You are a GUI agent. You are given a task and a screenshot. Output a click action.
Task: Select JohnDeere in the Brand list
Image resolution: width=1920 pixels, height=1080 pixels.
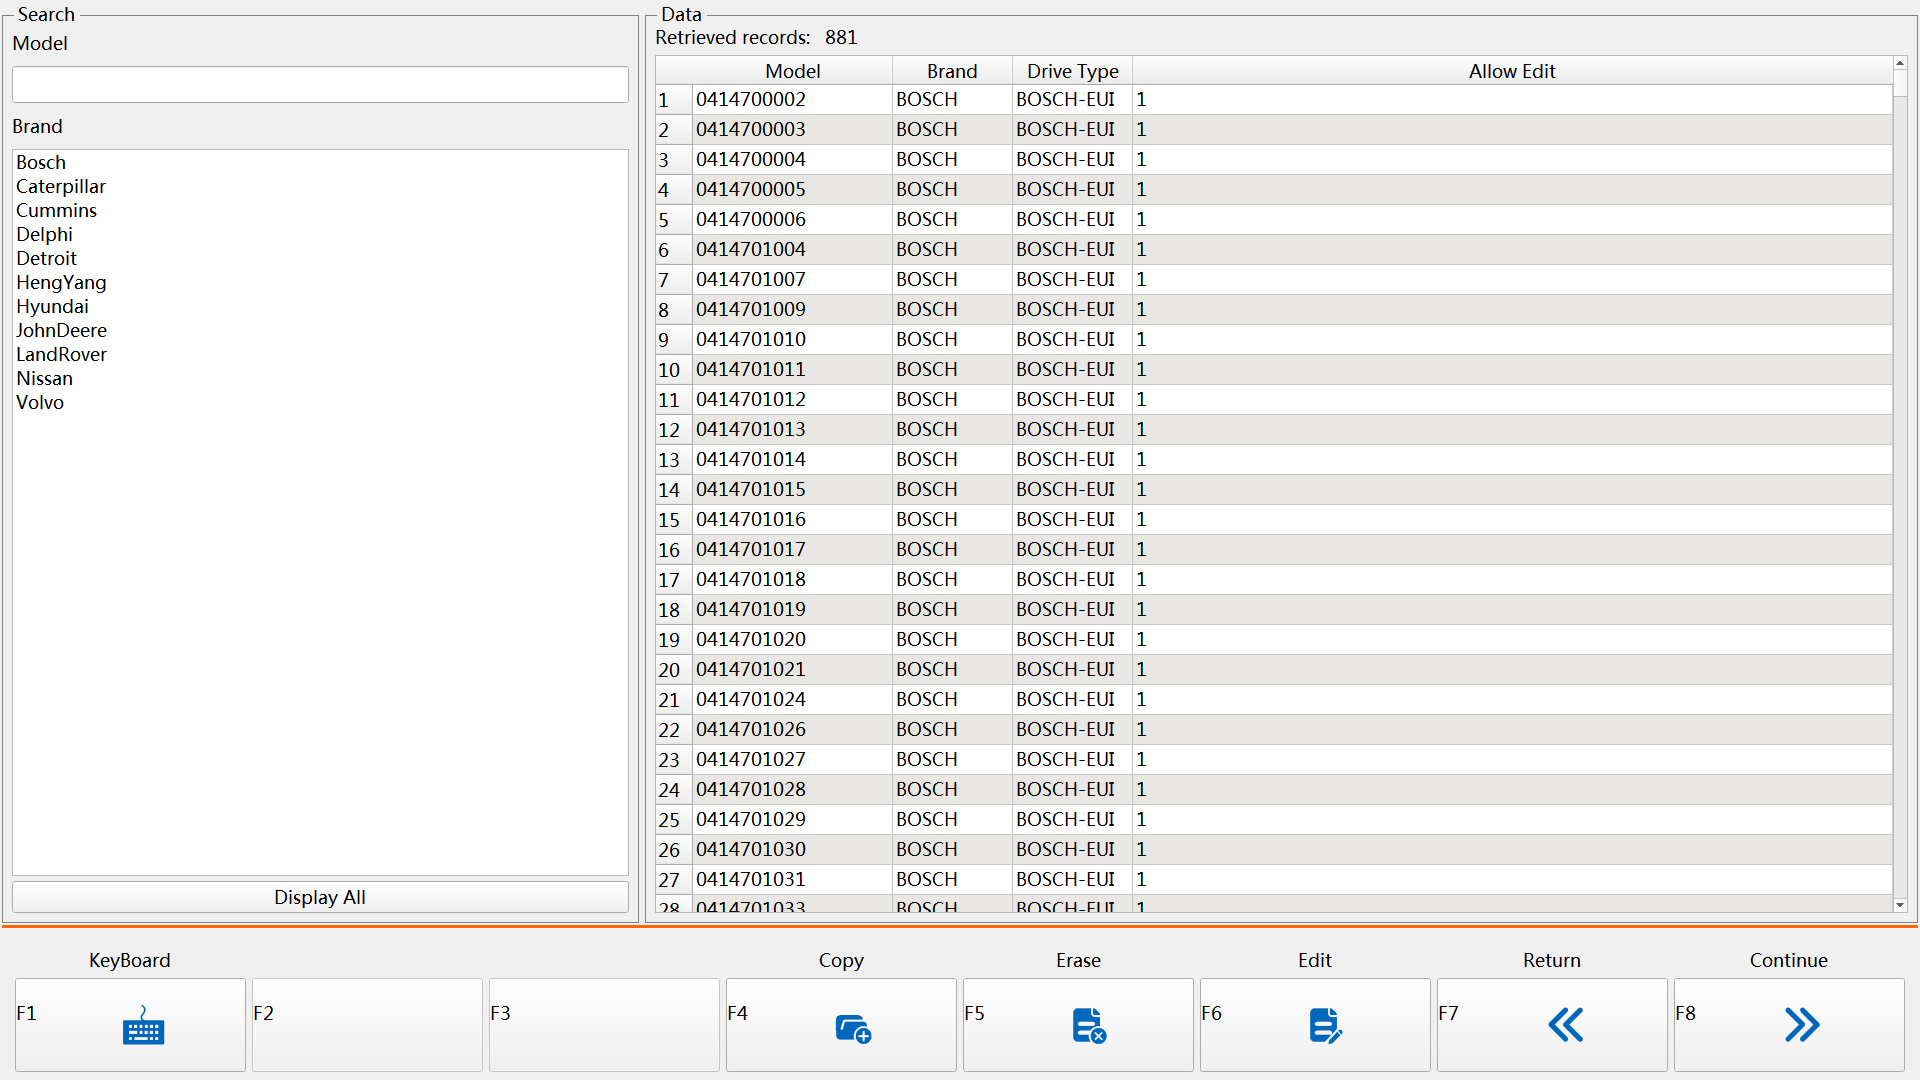click(61, 330)
